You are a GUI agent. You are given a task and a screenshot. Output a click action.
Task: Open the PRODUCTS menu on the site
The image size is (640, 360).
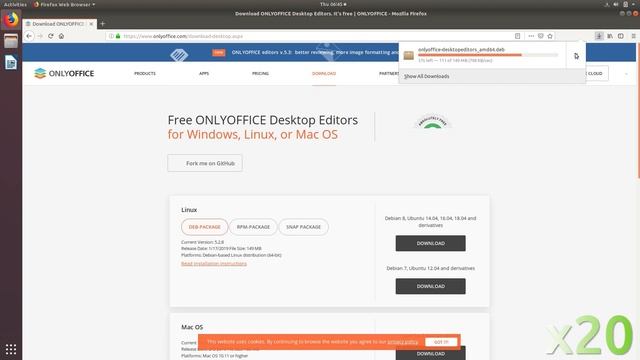pyautogui.click(x=145, y=73)
